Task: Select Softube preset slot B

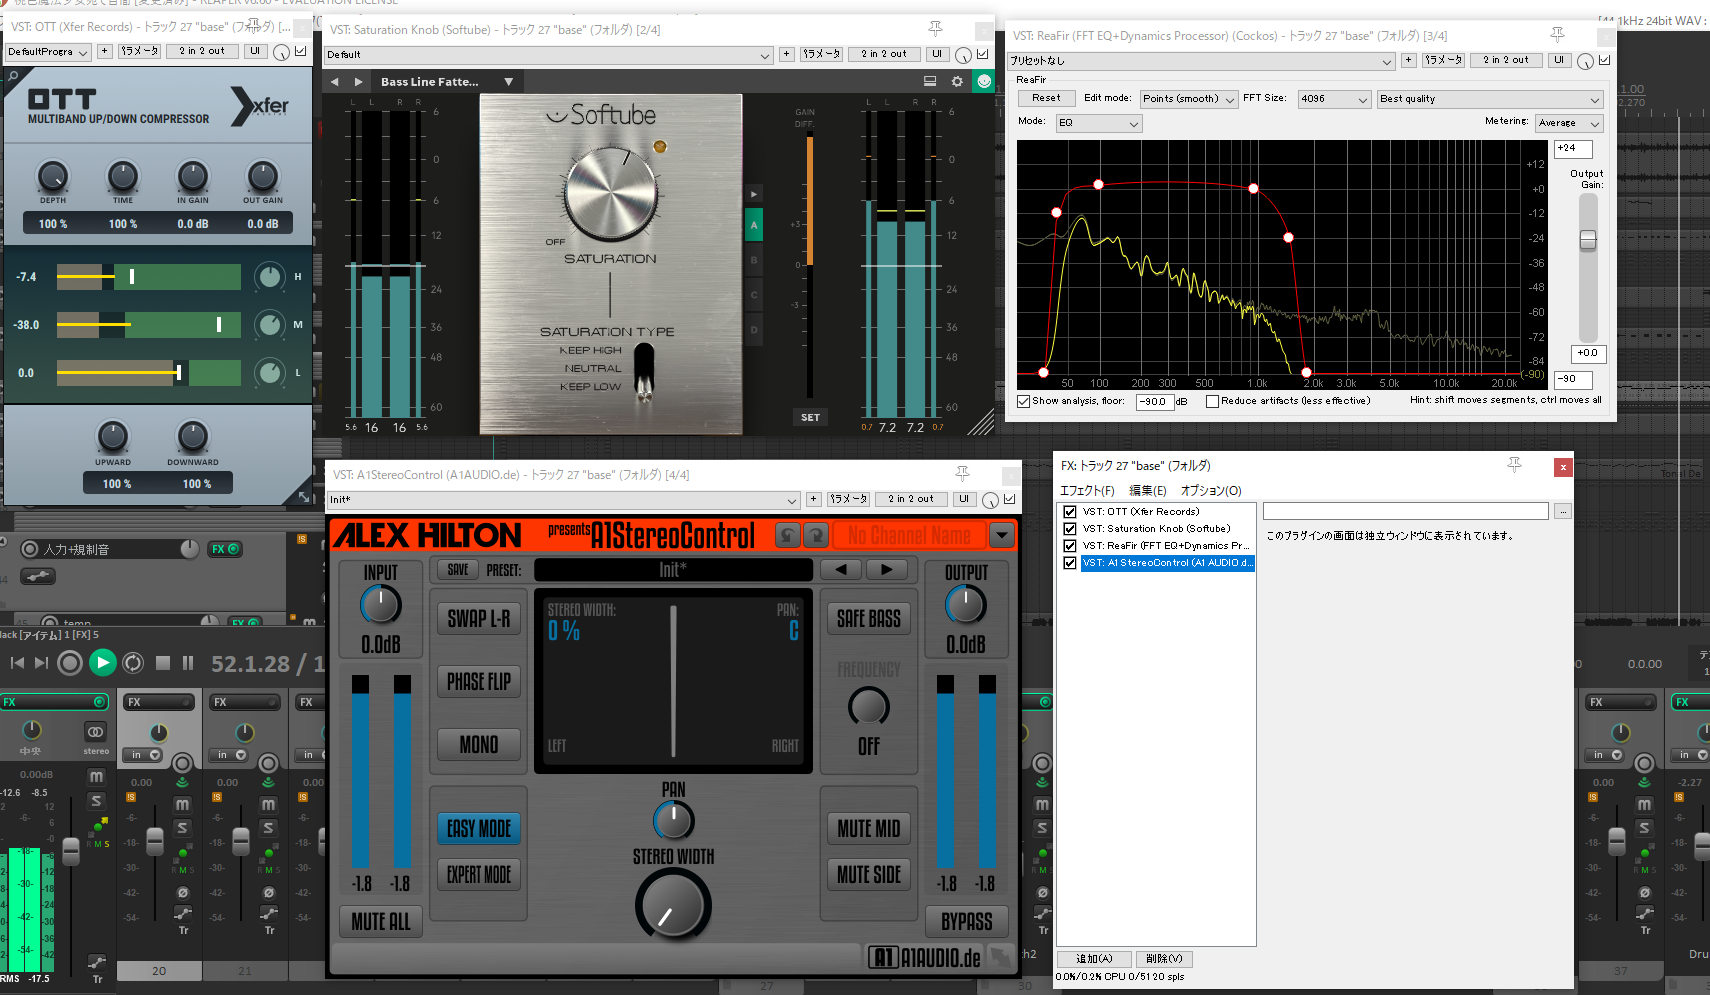Action: click(754, 260)
